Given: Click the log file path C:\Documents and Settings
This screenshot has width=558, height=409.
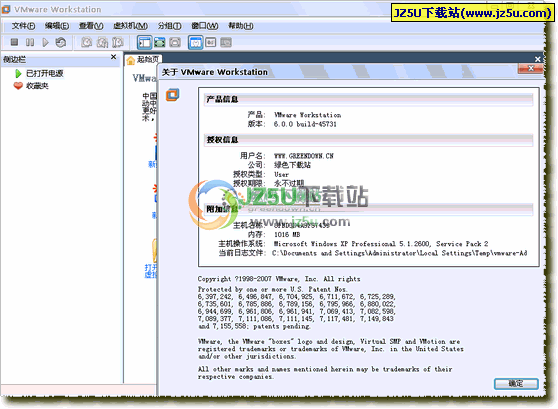Looking at the screenshot, I should 400,253.
